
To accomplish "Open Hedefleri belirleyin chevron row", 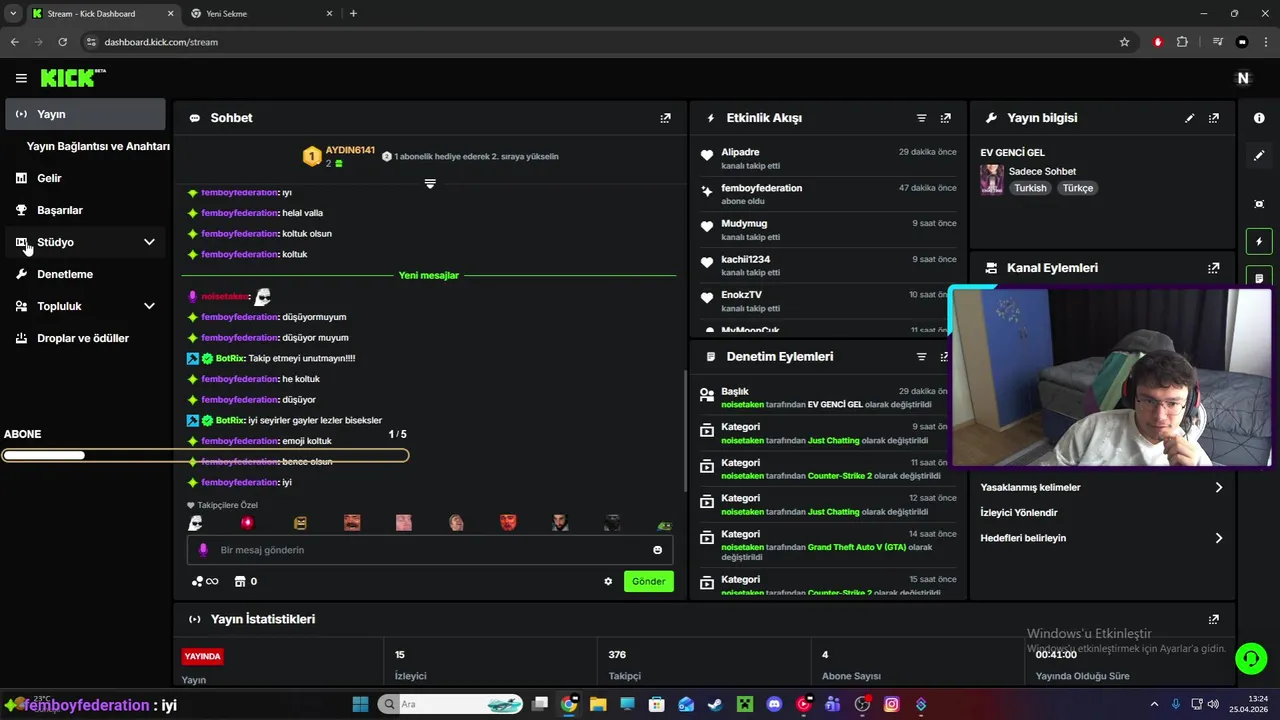I will point(1102,538).
